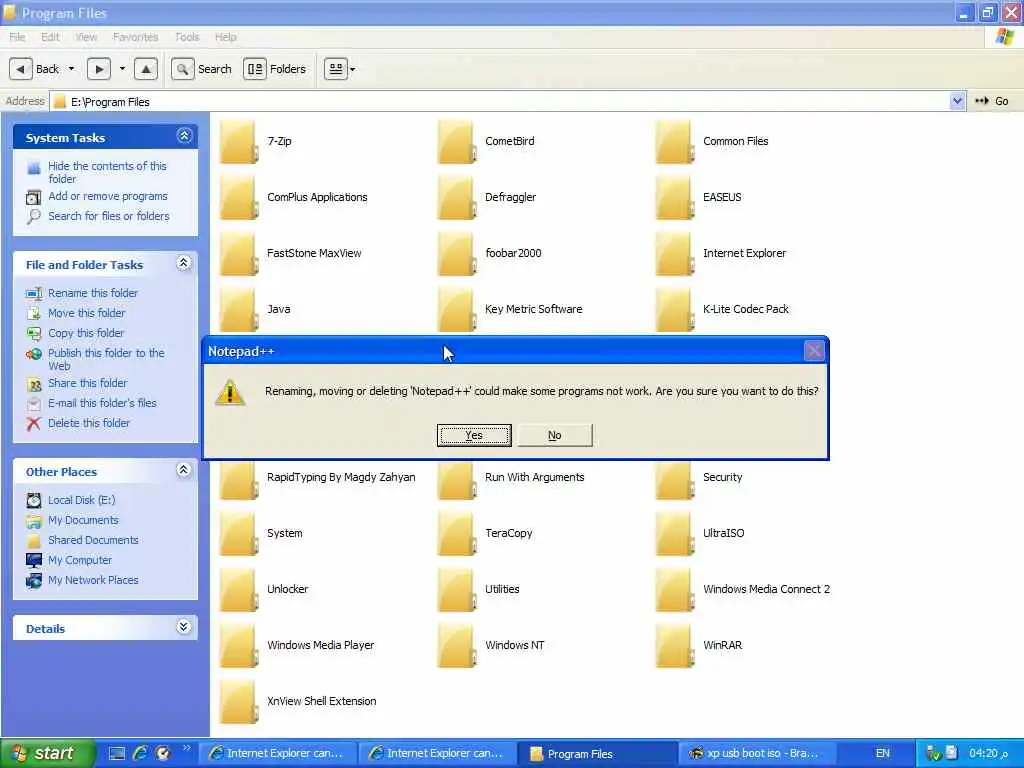Open the Search pane from toolbar
This screenshot has width=1024, height=768.
pyautogui.click(x=202, y=69)
